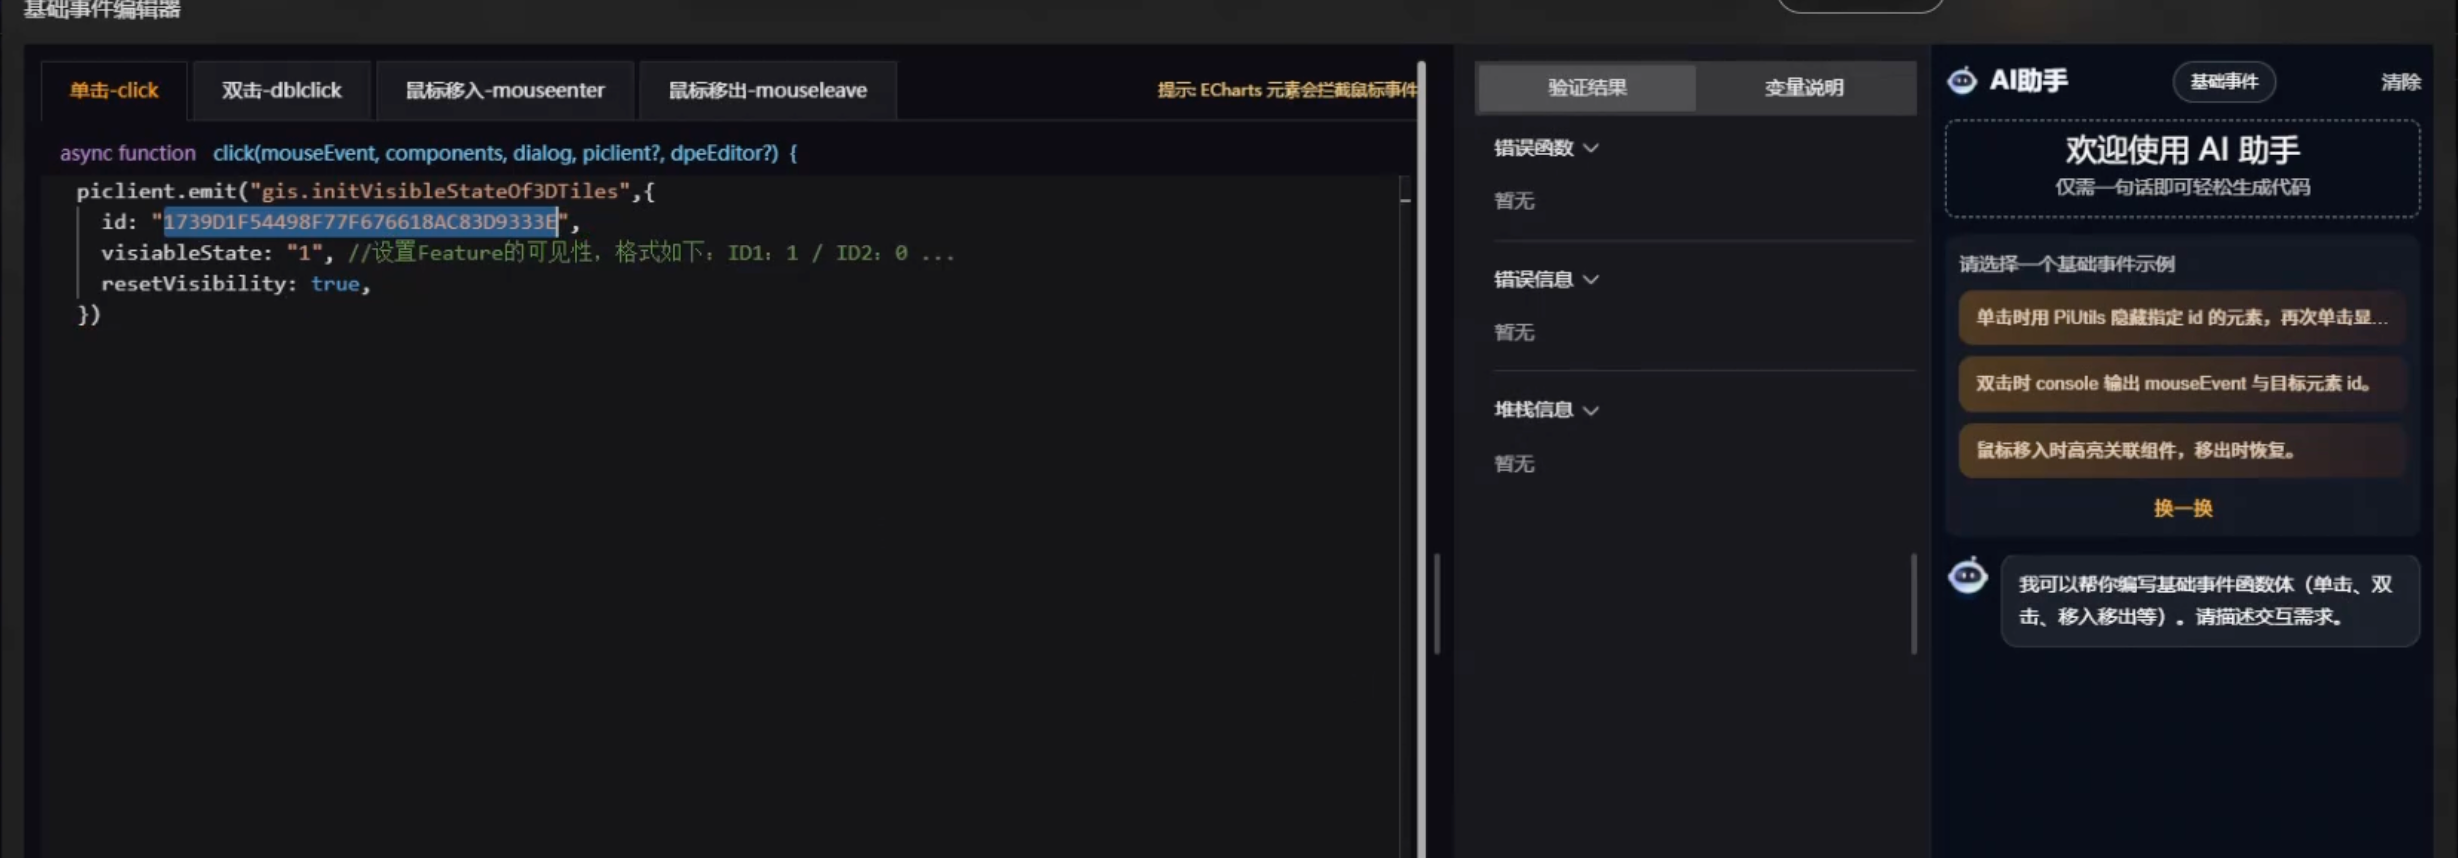Viewport: 2458px width, 858px height.
Task: Click 清除 to clear the chat
Action: click(2400, 82)
